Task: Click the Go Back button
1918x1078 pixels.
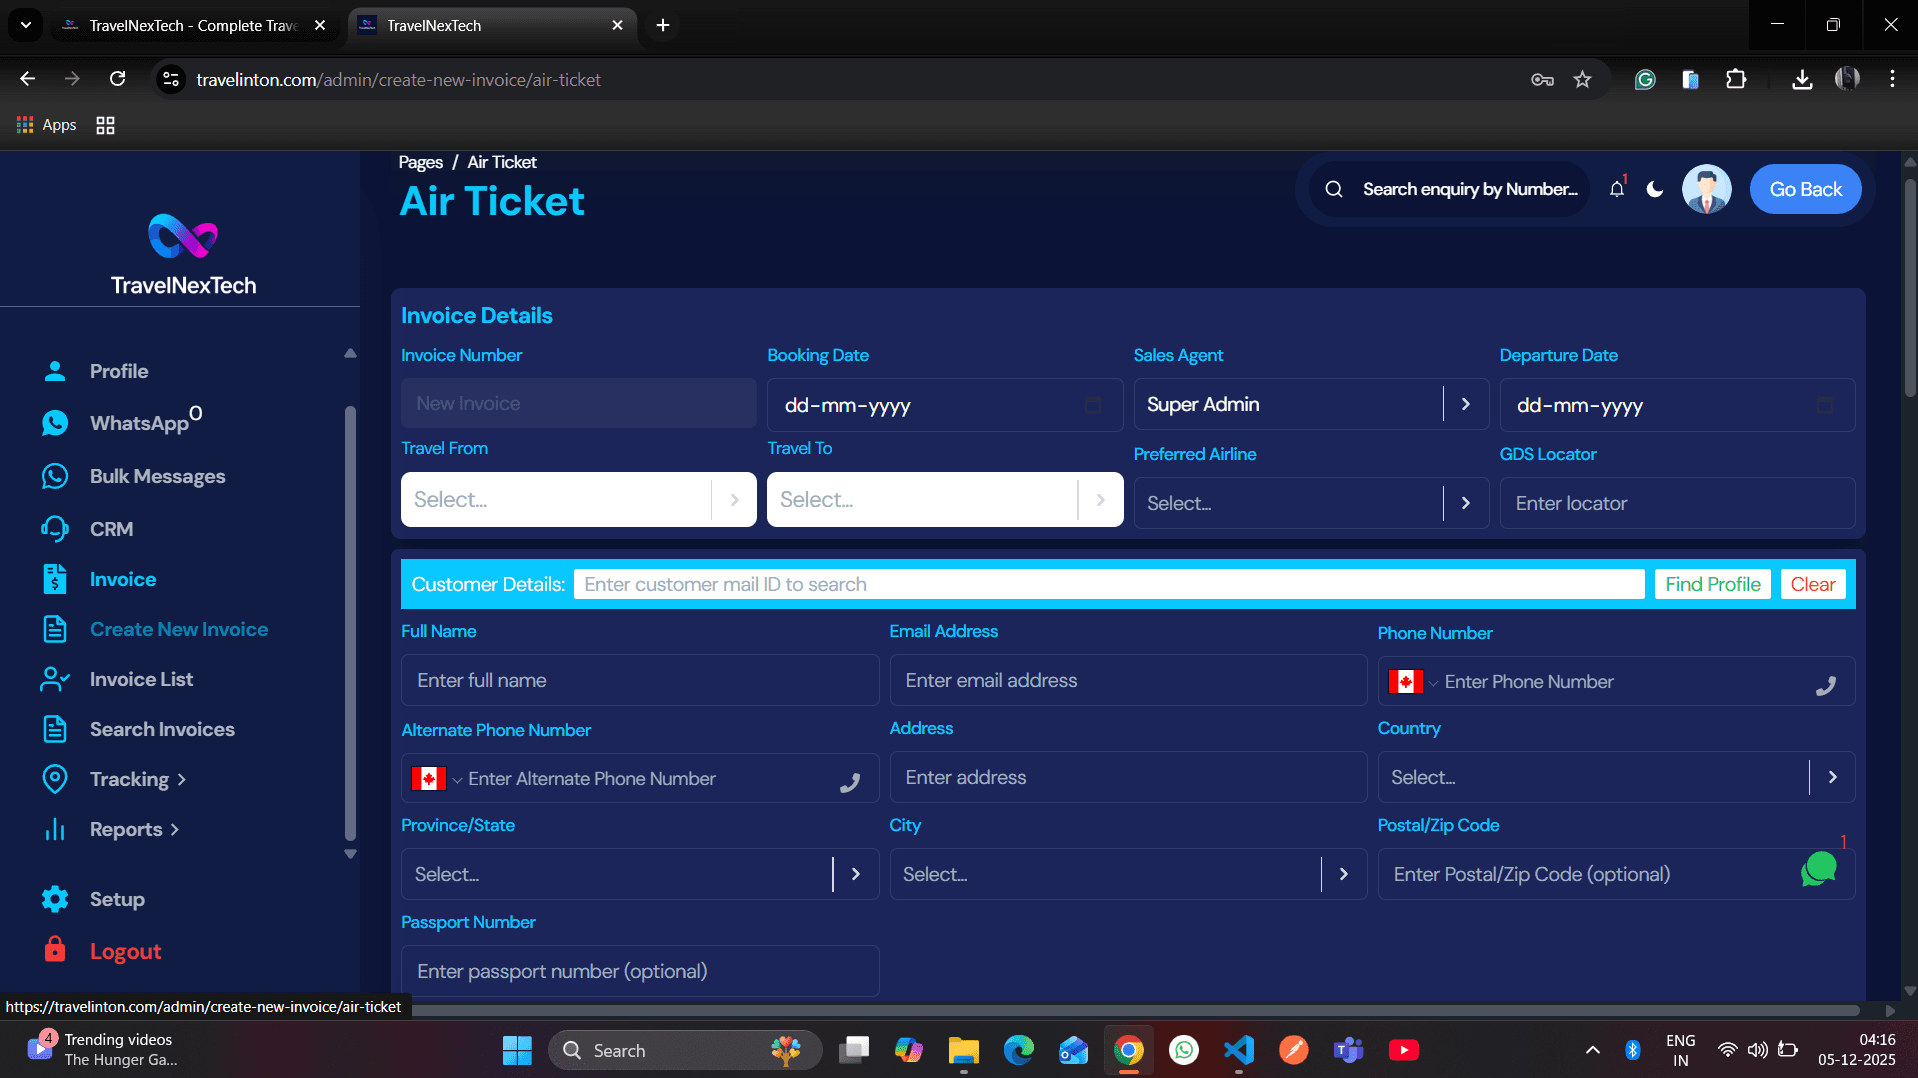Action: pos(1805,189)
